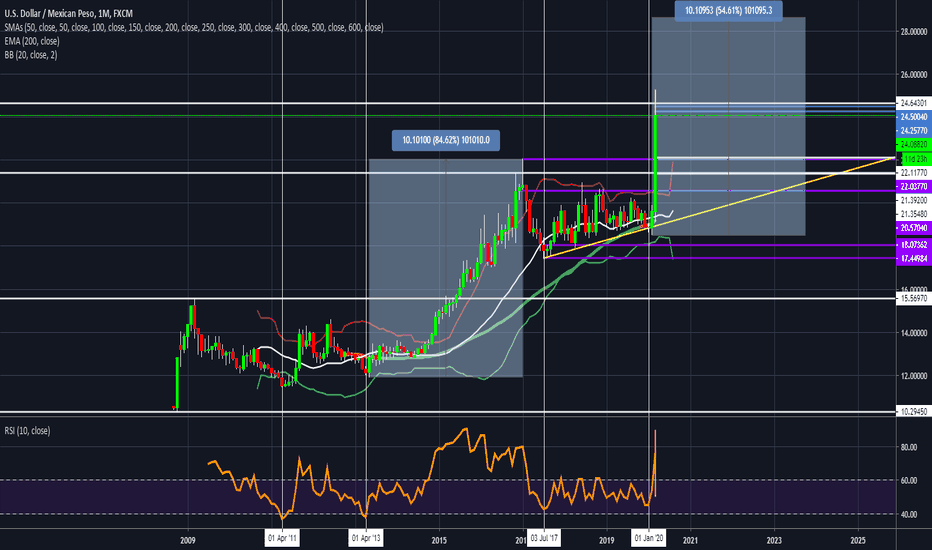
Task: Click the blue 24.50040 price label
Action: (x=914, y=117)
